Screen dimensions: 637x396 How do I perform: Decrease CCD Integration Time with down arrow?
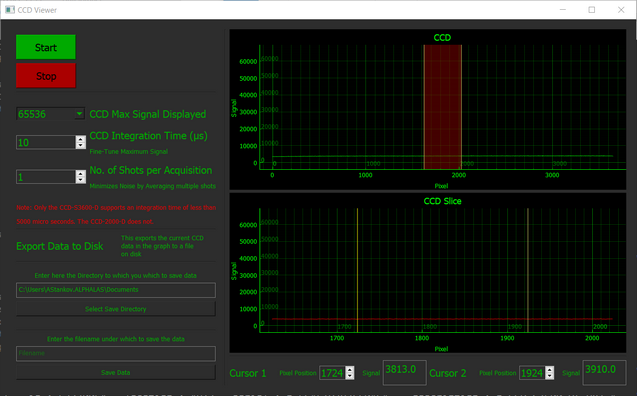point(80,145)
